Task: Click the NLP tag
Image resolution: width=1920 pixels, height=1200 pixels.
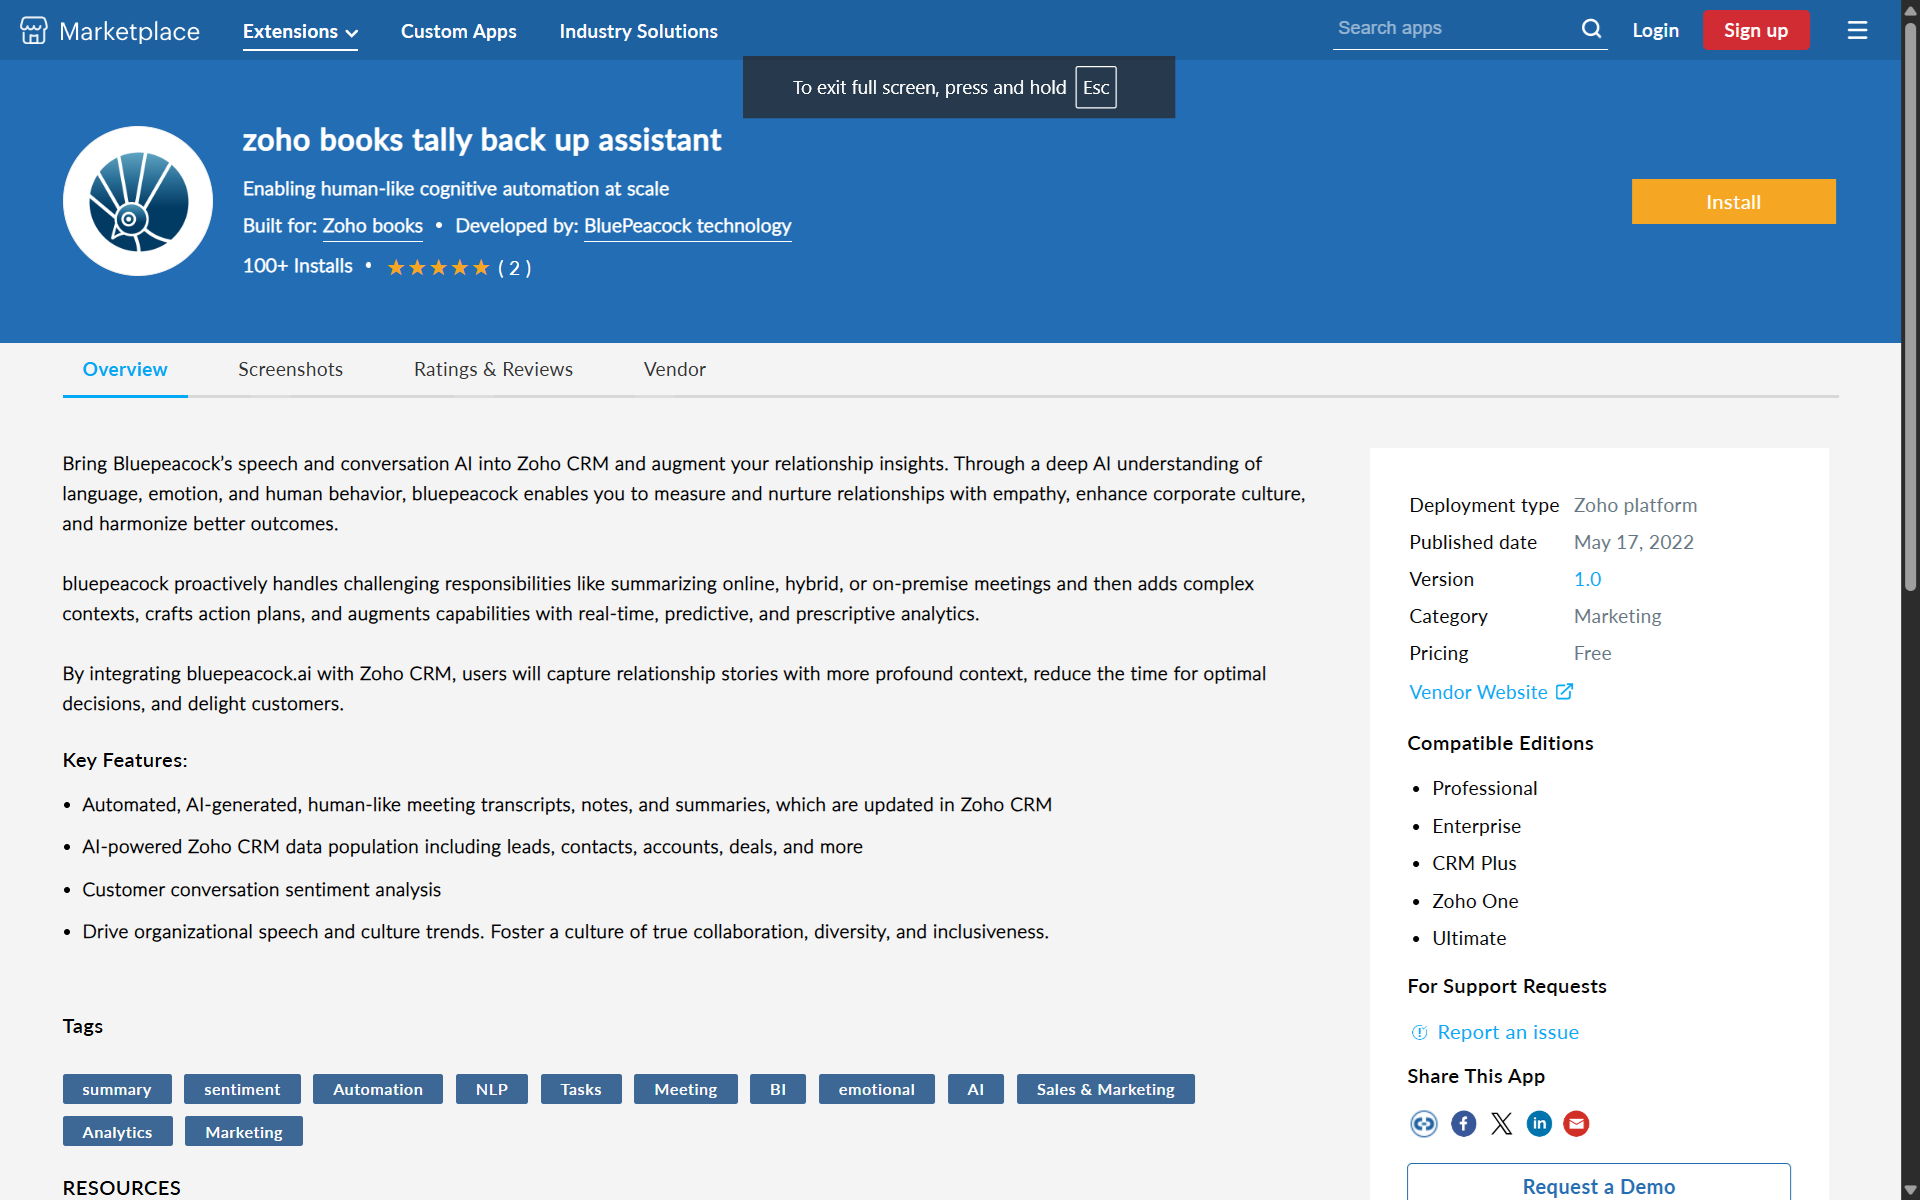Action: pyautogui.click(x=492, y=1089)
